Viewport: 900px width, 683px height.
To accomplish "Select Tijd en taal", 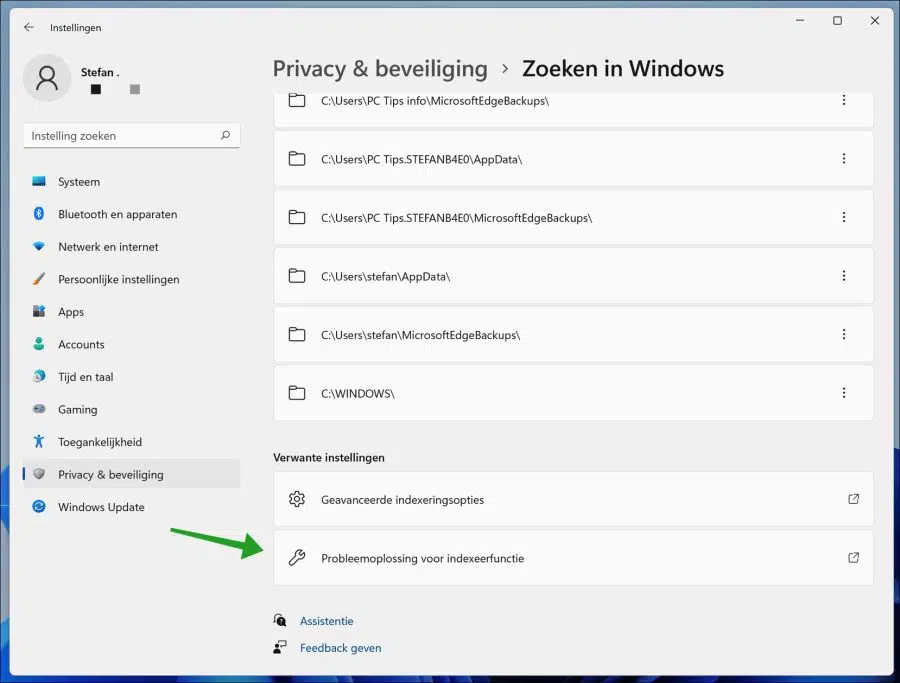I will click(x=131, y=377).
